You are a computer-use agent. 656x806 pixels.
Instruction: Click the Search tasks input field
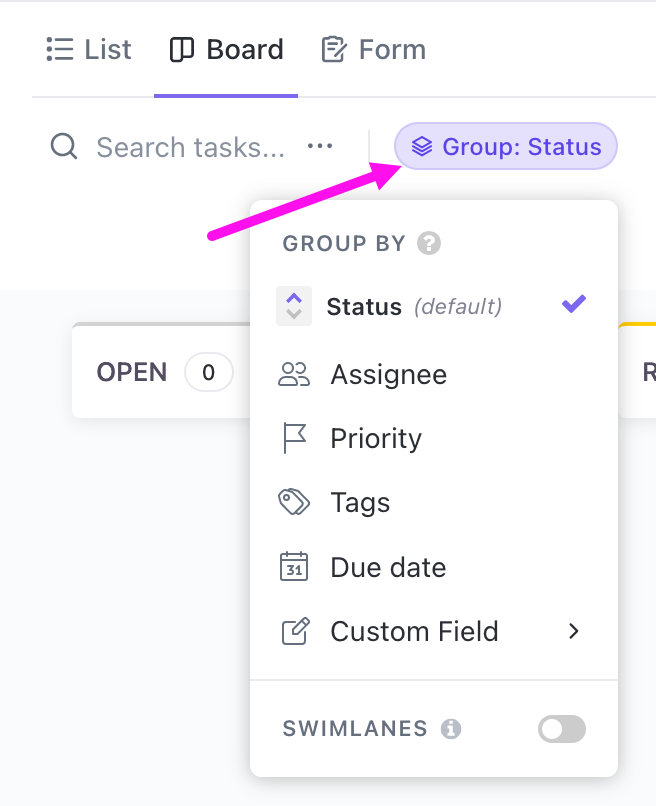[190, 148]
